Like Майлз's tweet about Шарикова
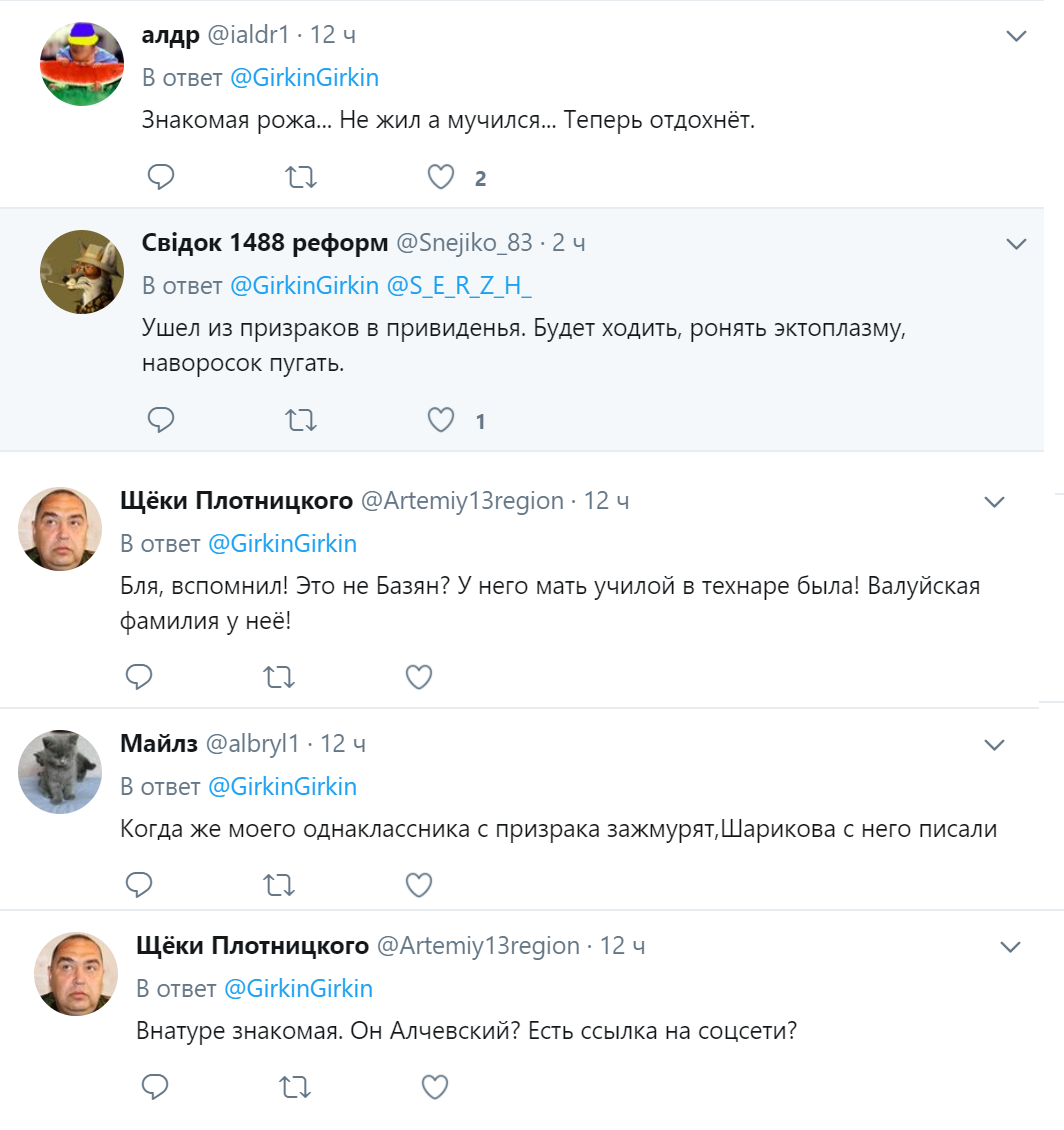 tap(419, 884)
